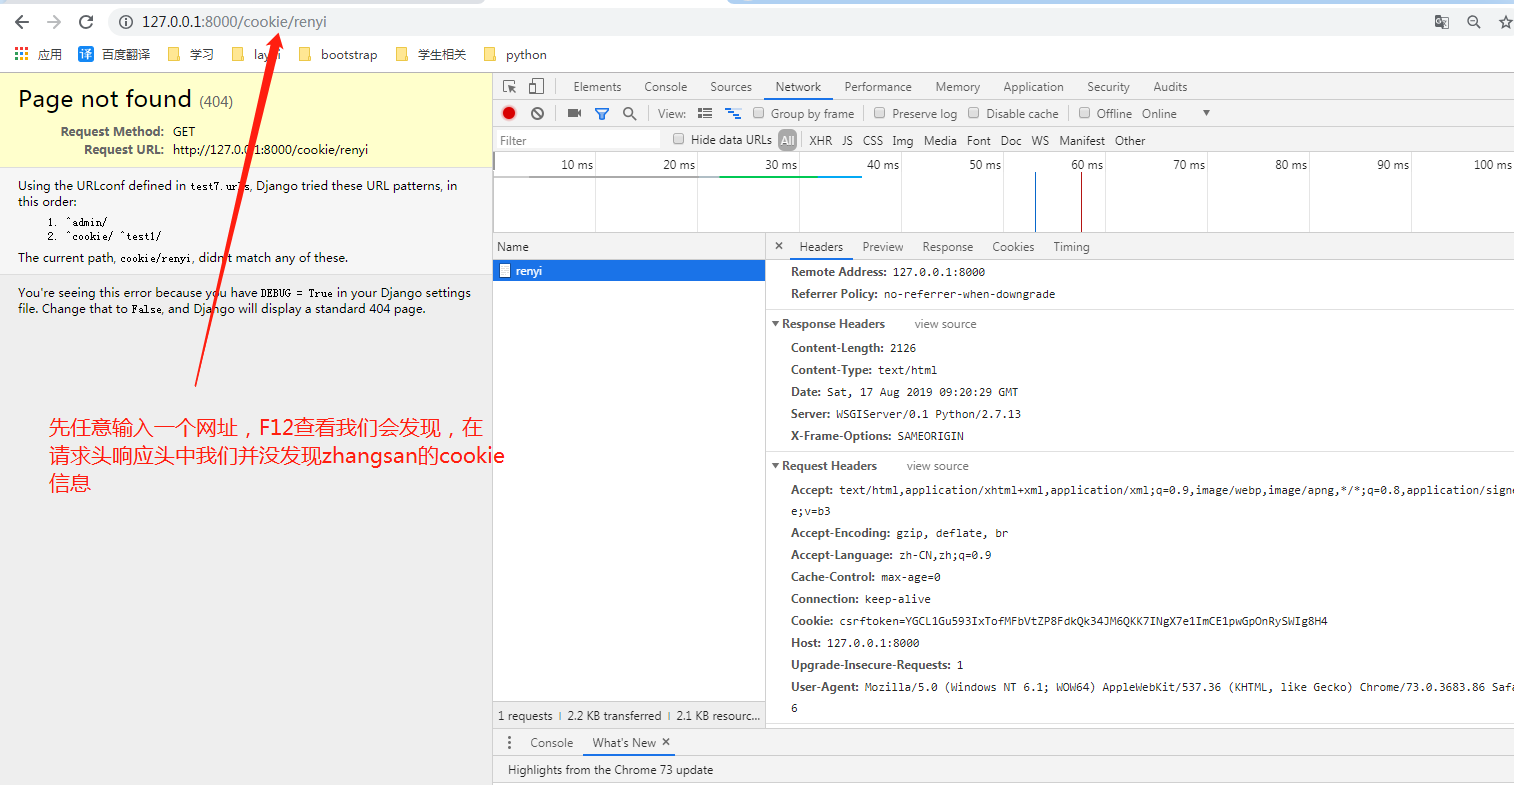The image size is (1514, 785).
Task: Switch to the Performance panel tab
Action: (x=878, y=87)
